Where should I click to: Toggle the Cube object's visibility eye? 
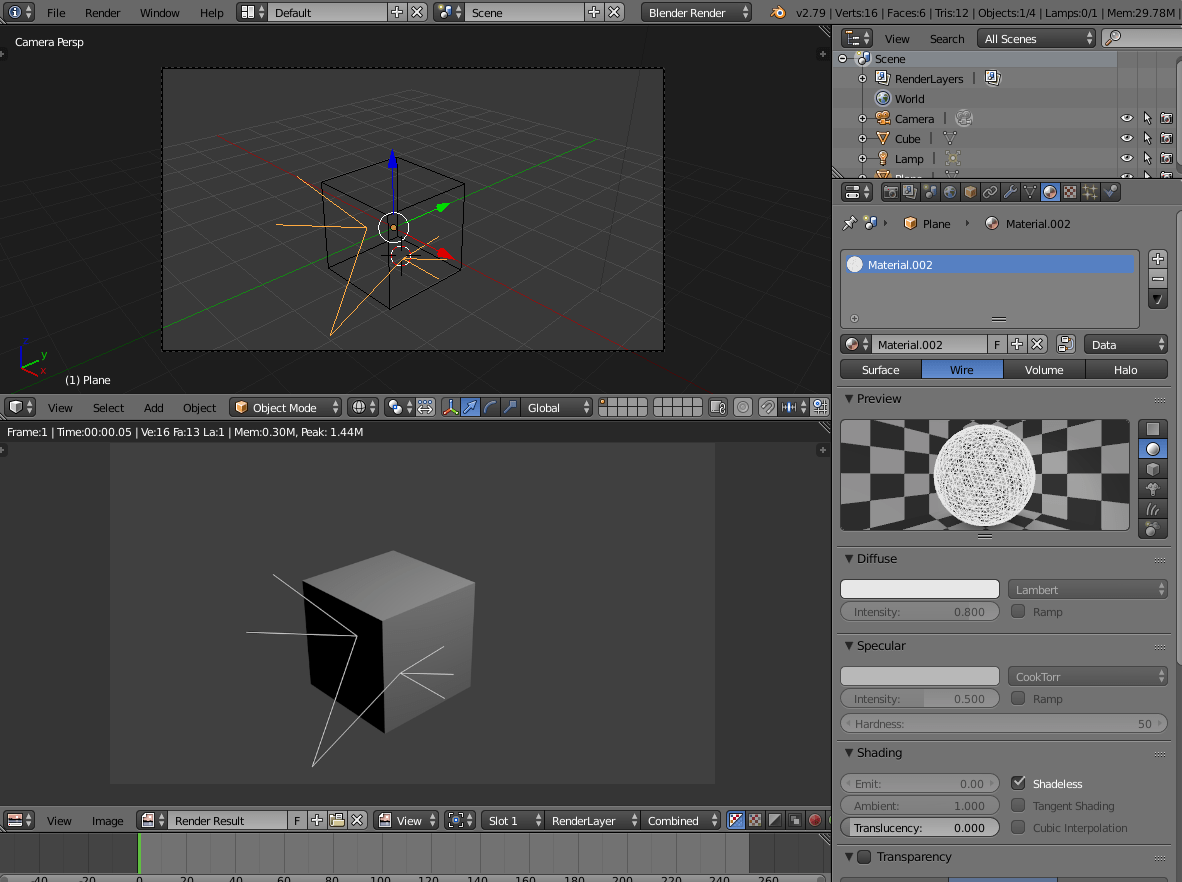point(1127,138)
